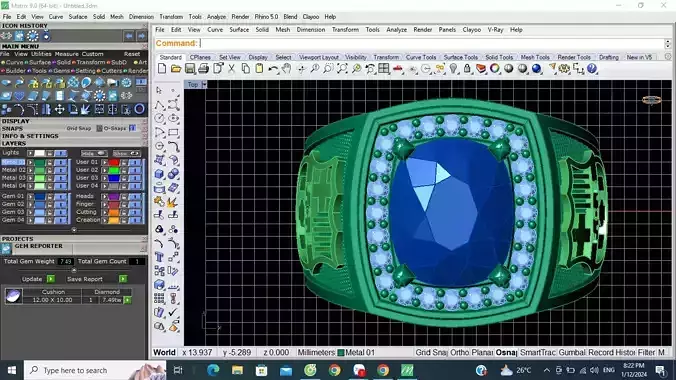Toggle Record History in the status bar
Image resolution: width=676 pixels, height=380 pixels.
[612, 352]
